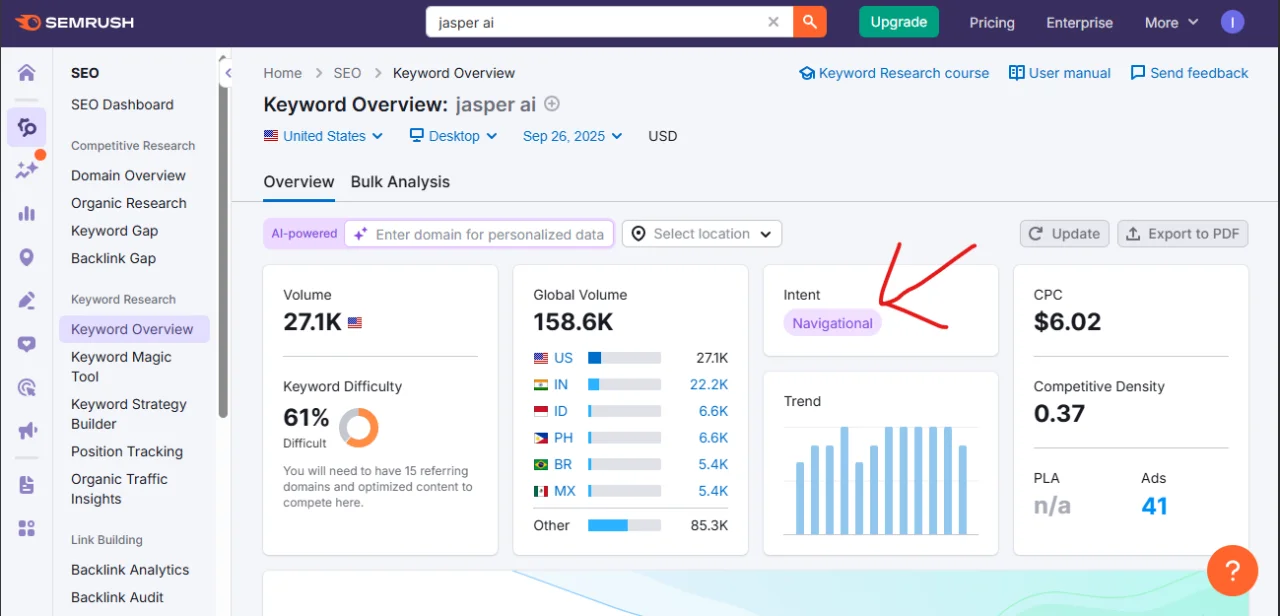Open Domain Overview in the sidebar

coord(128,176)
